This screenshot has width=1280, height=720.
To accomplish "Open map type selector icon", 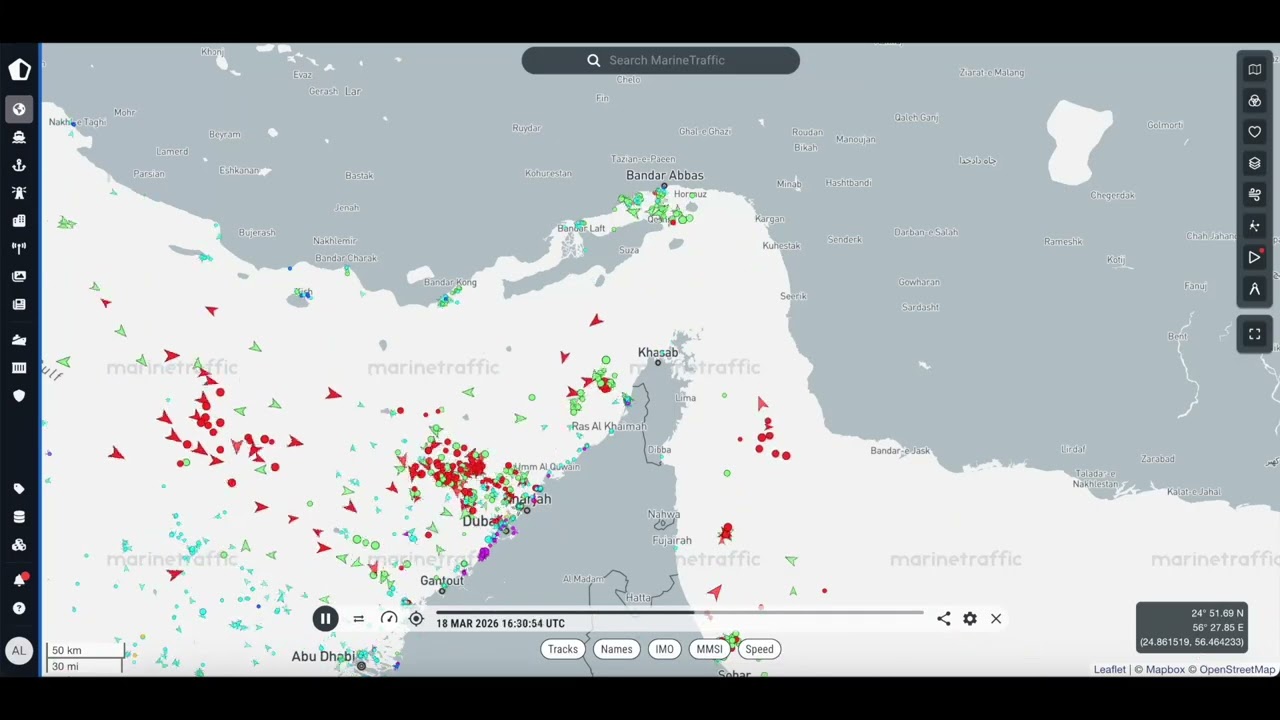I will 1254,69.
